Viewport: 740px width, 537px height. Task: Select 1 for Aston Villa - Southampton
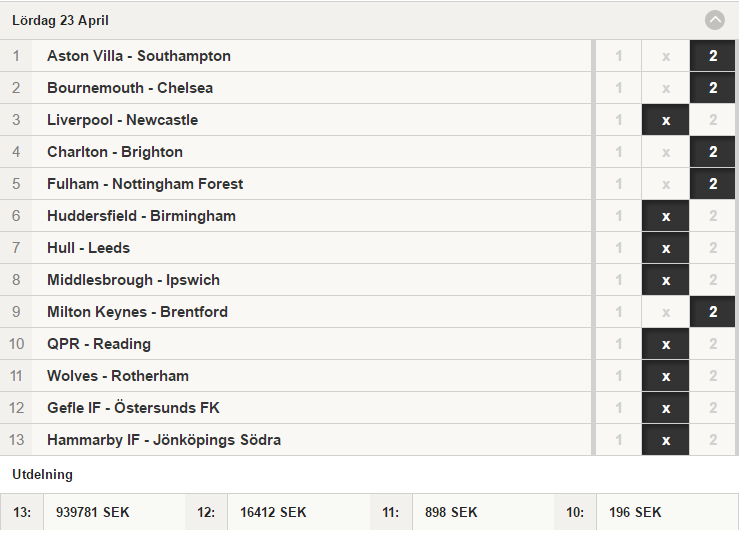[x=618, y=56]
